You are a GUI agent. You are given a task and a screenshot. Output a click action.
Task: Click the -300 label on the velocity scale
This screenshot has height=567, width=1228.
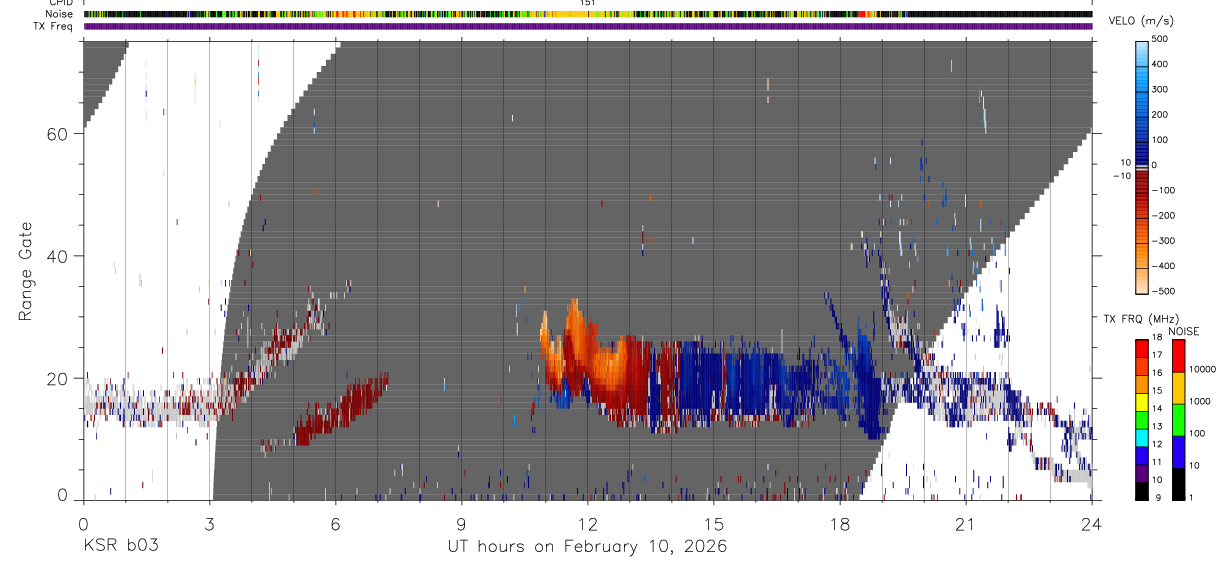(x=1163, y=241)
